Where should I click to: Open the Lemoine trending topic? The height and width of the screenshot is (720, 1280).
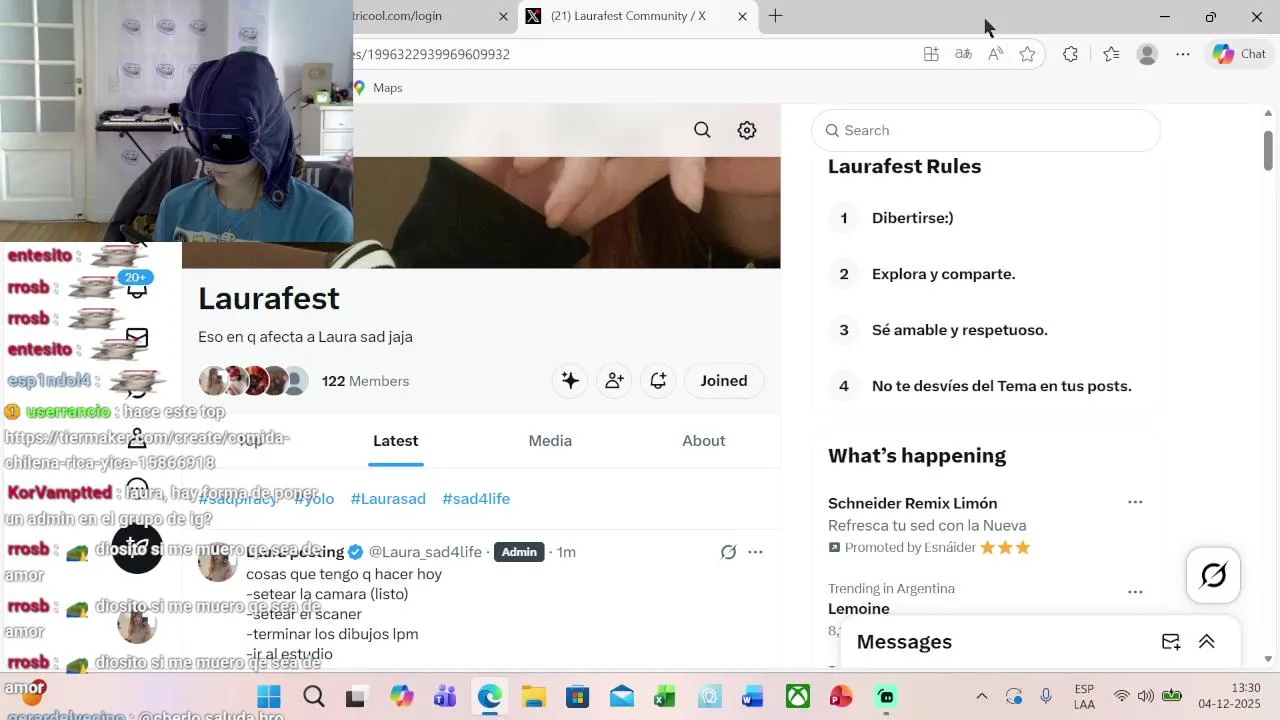coord(858,609)
